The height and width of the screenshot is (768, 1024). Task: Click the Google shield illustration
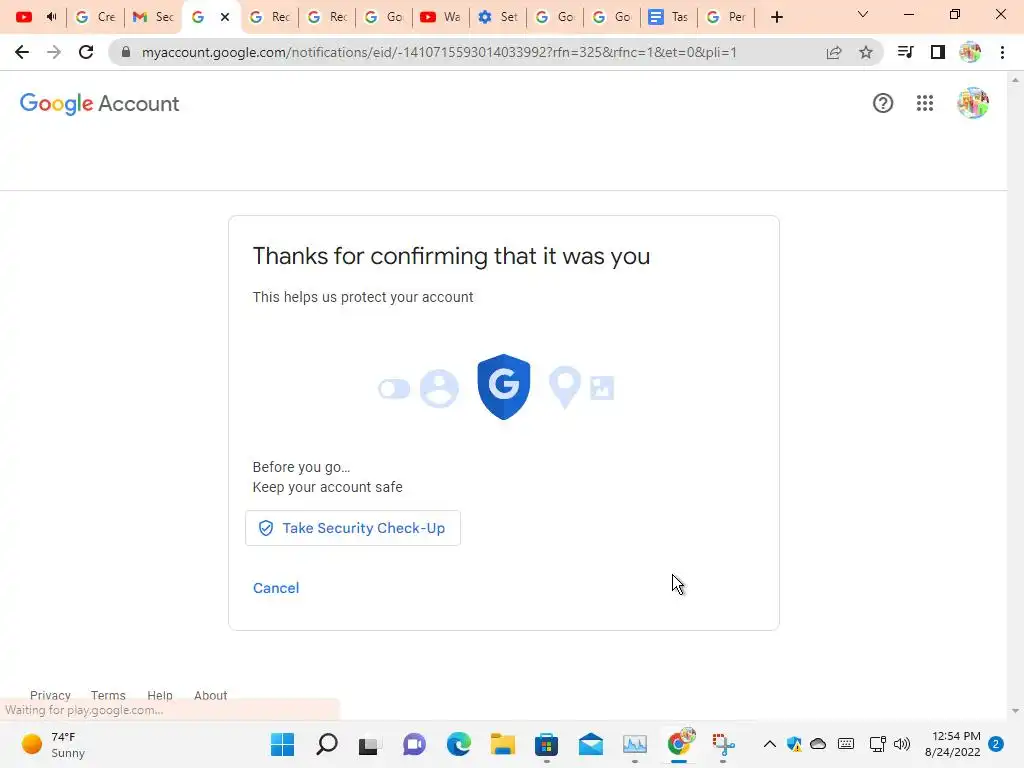click(x=504, y=387)
